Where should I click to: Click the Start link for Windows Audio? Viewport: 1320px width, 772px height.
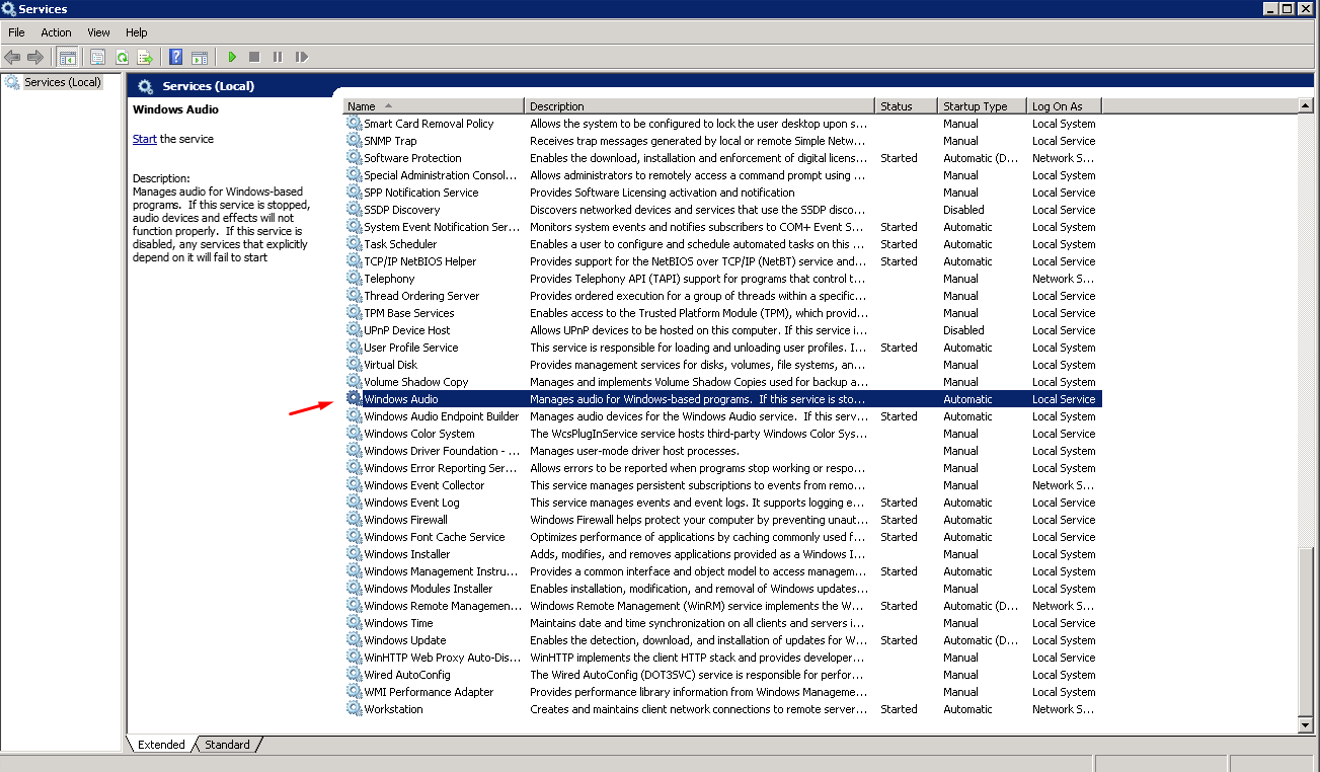coord(144,139)
